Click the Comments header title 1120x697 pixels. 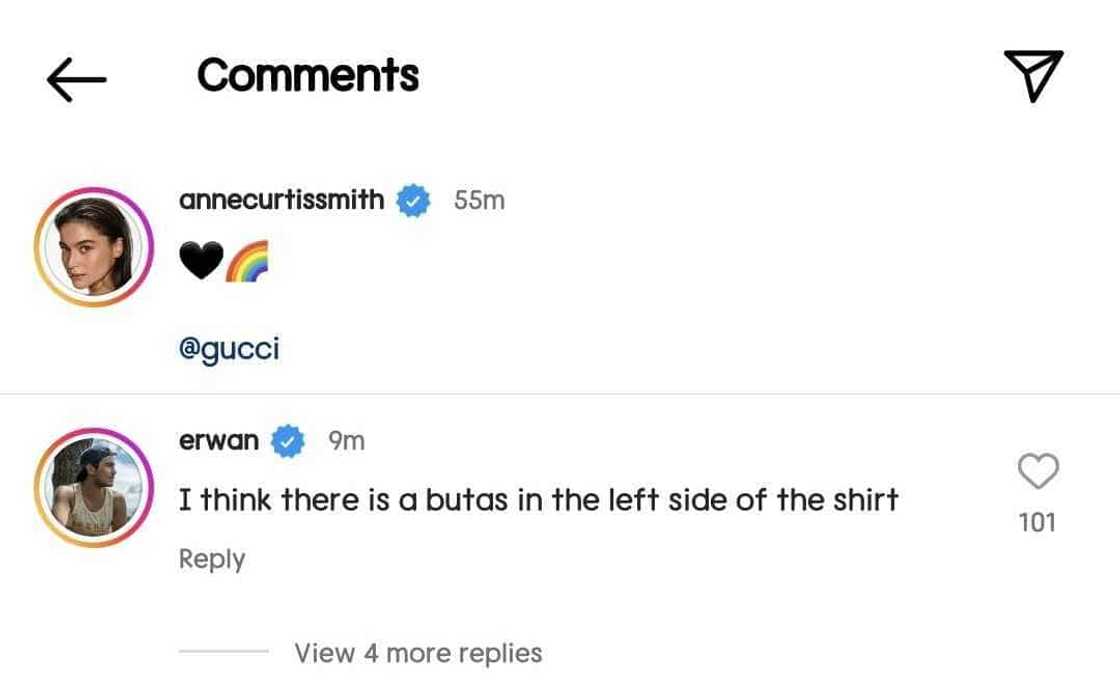click(x=308, y=76)
